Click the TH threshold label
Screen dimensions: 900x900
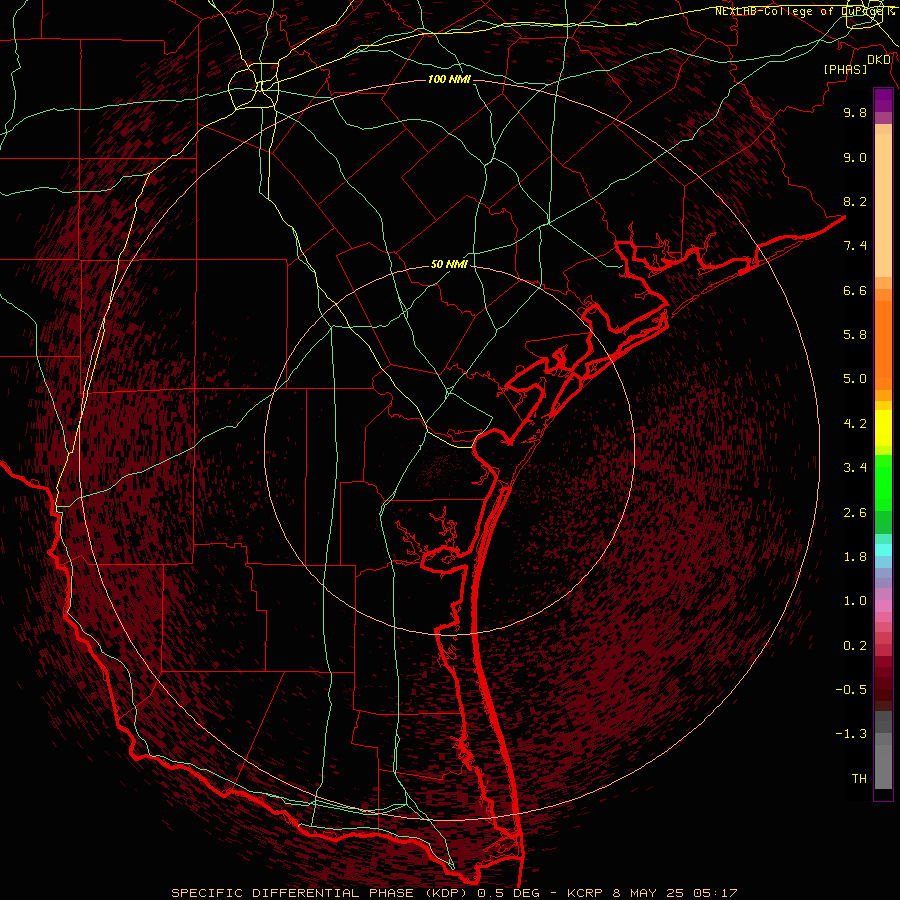(x=859, y=779)
